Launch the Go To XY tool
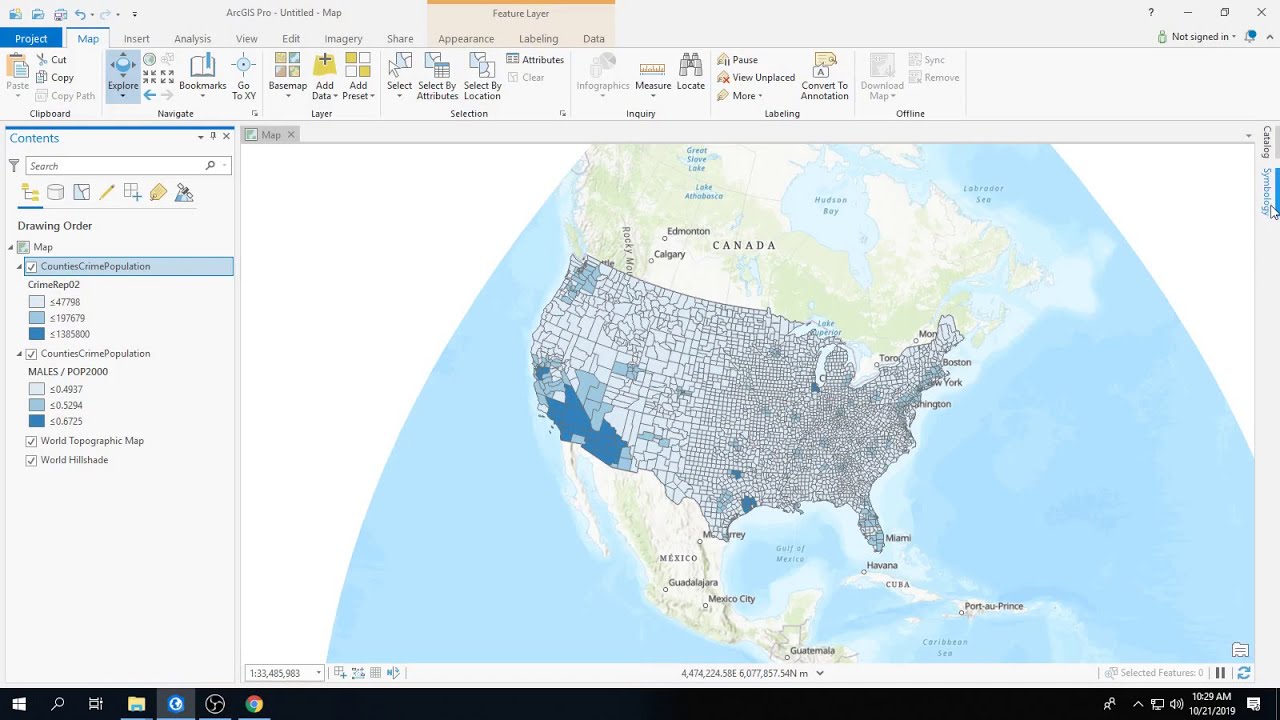This screenshot has width=1280, height=720. click(244, 76)
